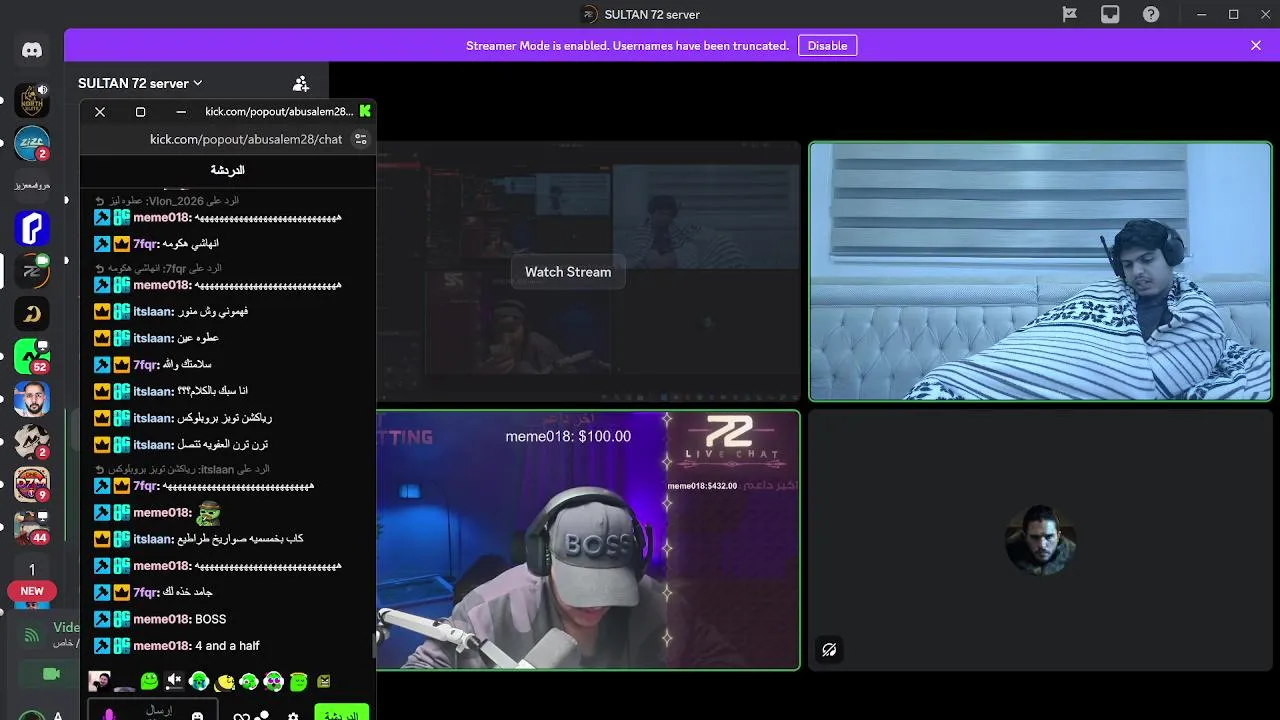The height and width of the screenshot is (720, 1280).
Task: Click the Arabic chat header title
Action: pyautogui.click(x=227, y=170)
